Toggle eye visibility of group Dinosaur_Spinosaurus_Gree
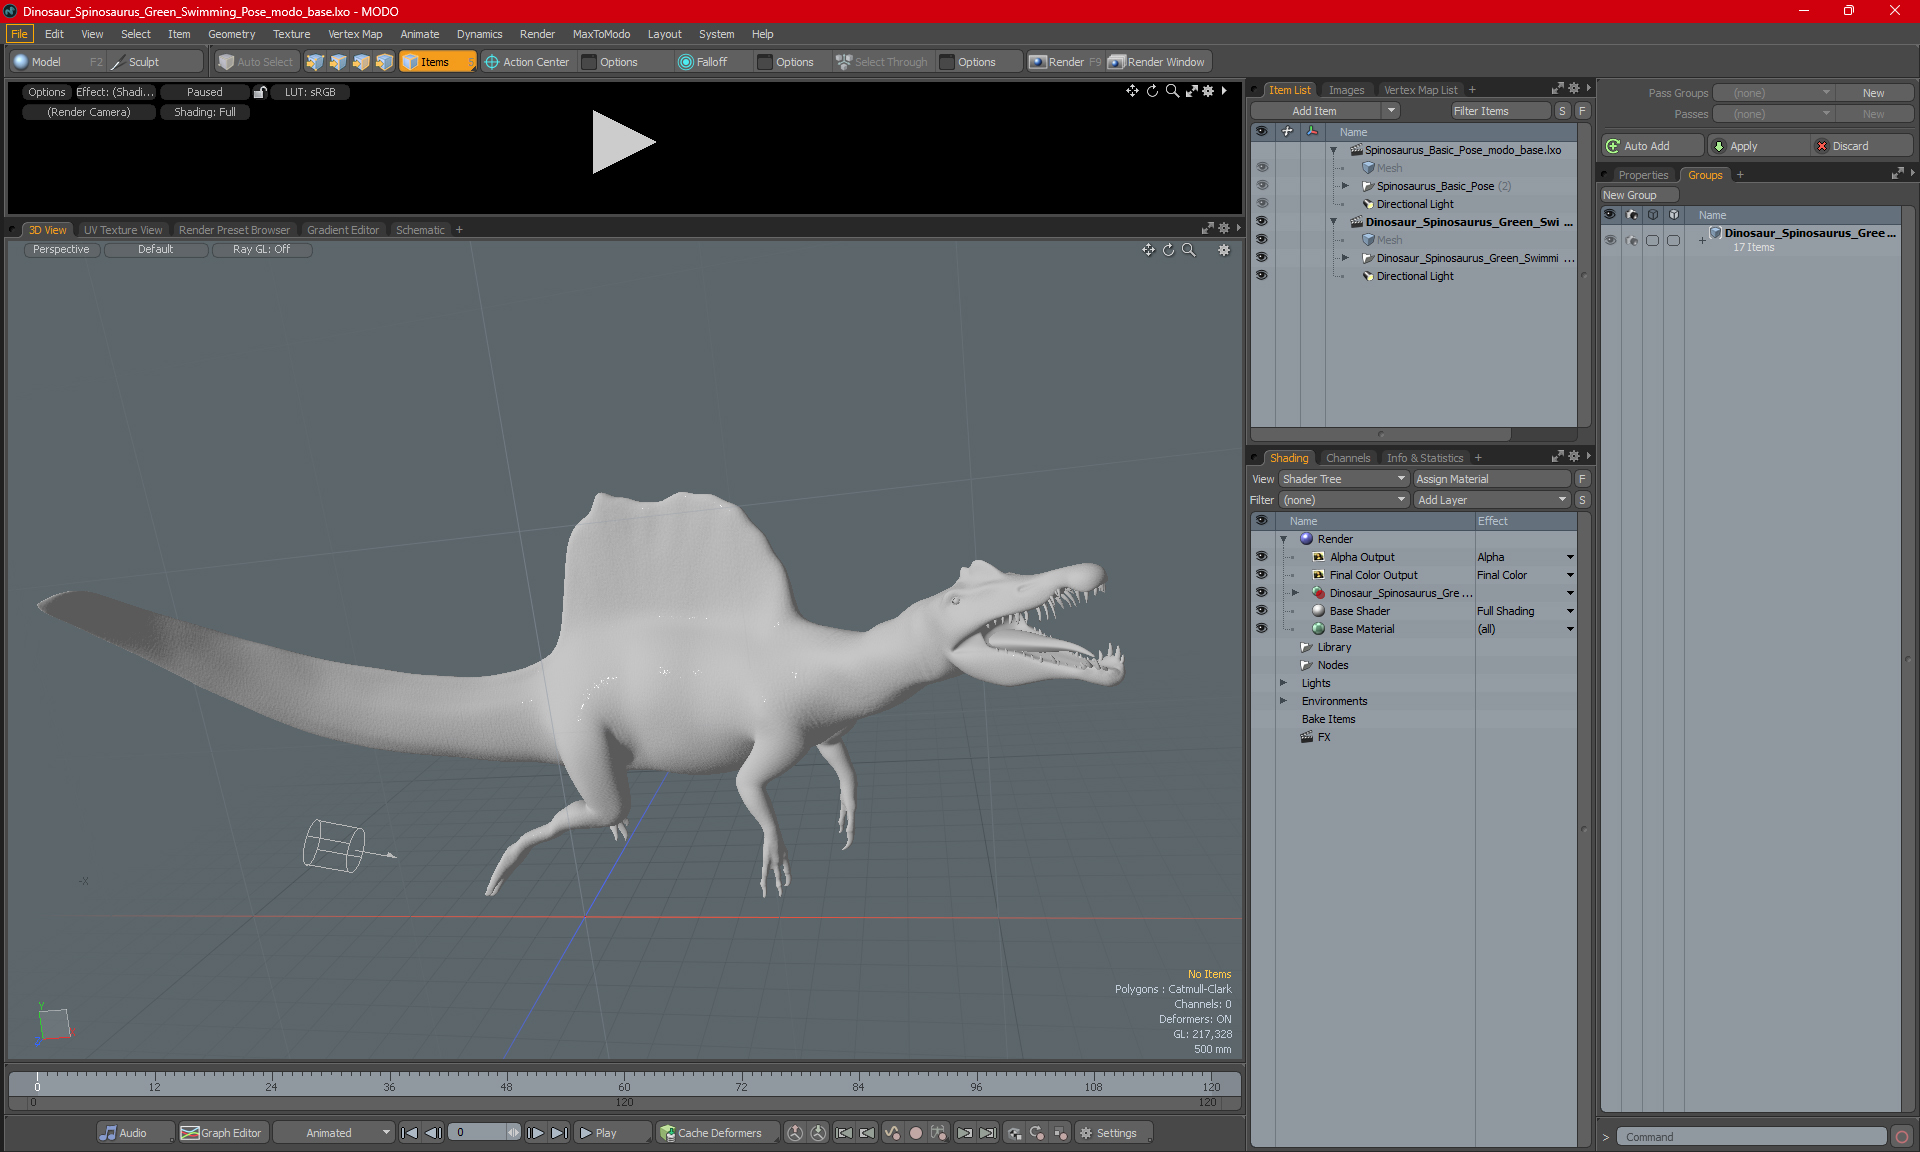 [x=1610, y=240]
